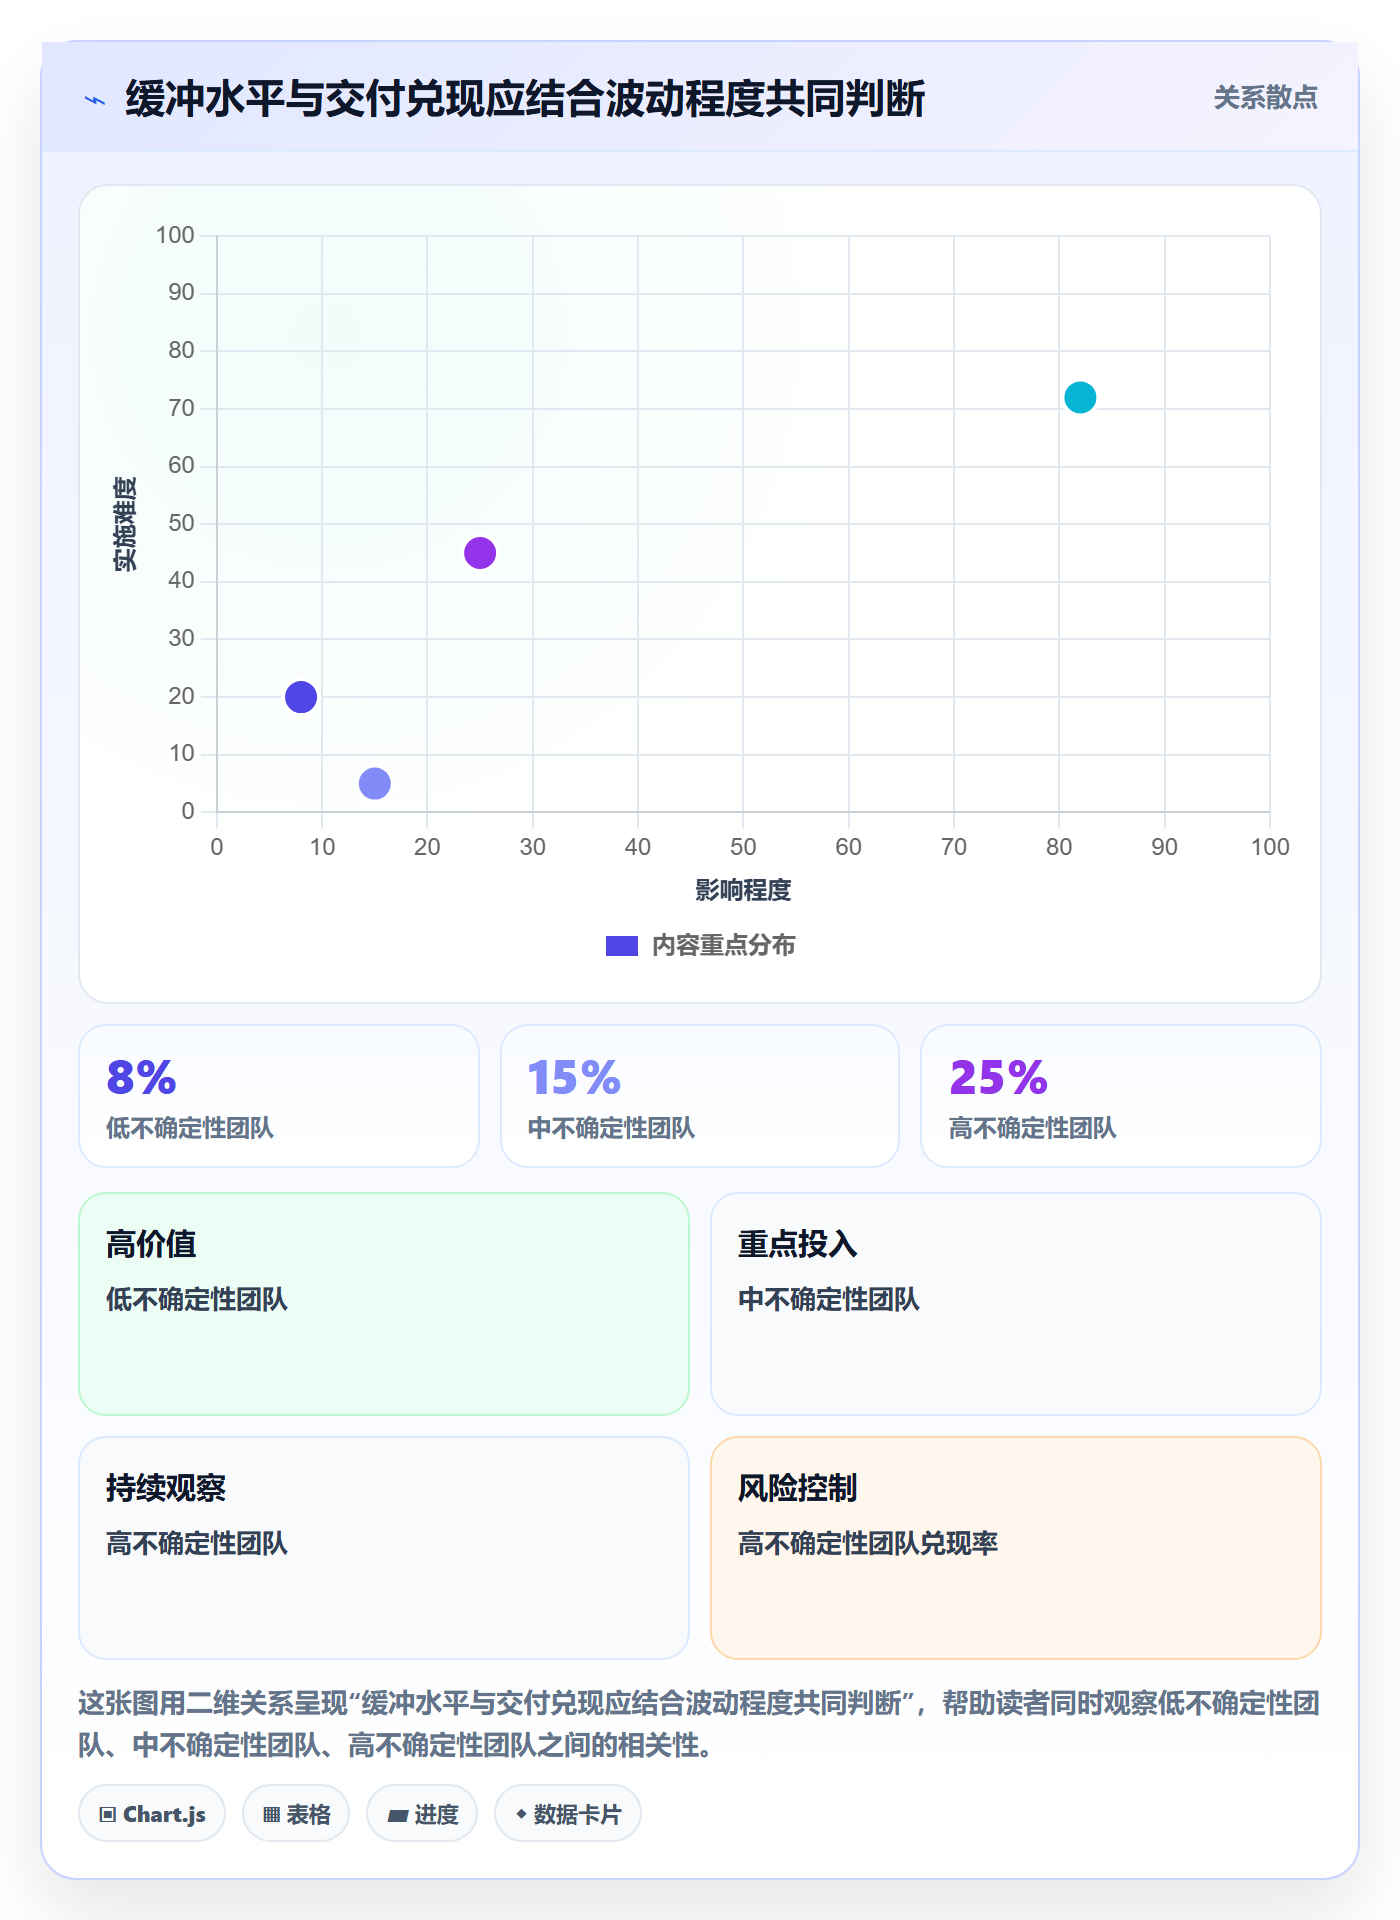Click the 实施难度 y-axis title
Image resolution: width=1400 pixels, height=1920 pixels.
125,524
